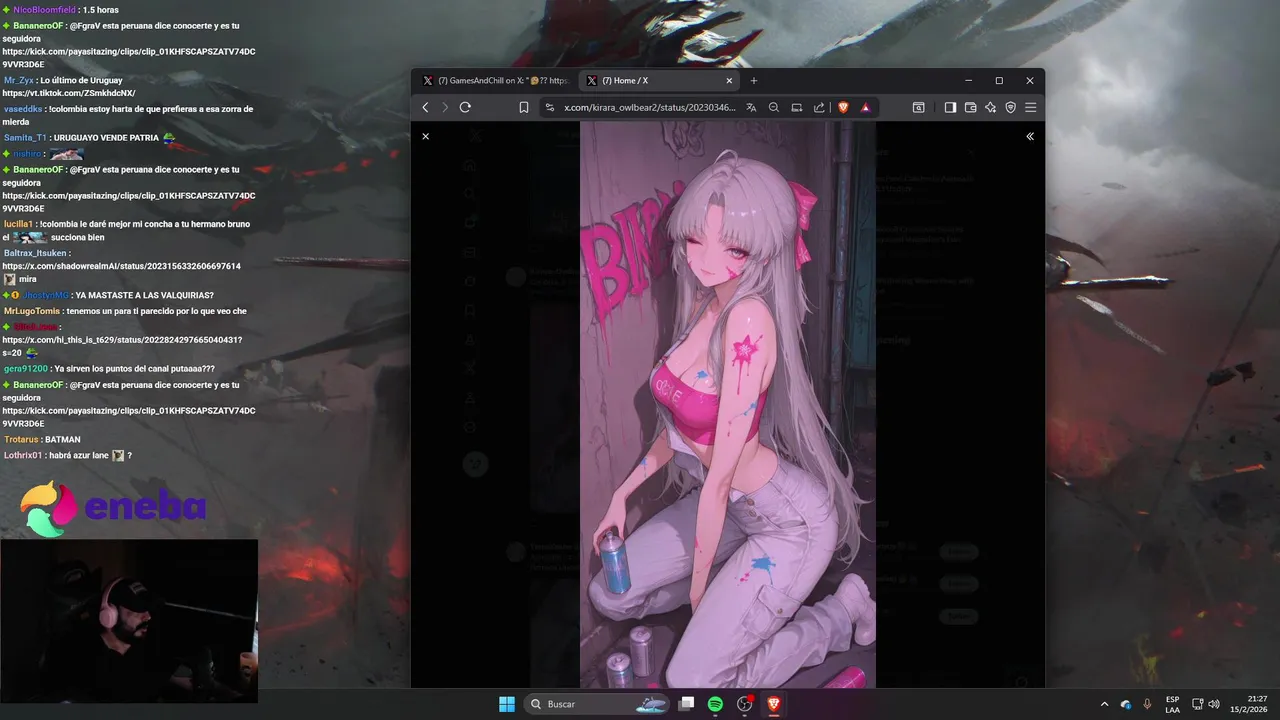The image size is (1280, 720).
Task: Open Task View on the taskbar
Action: tap(686, 704)
